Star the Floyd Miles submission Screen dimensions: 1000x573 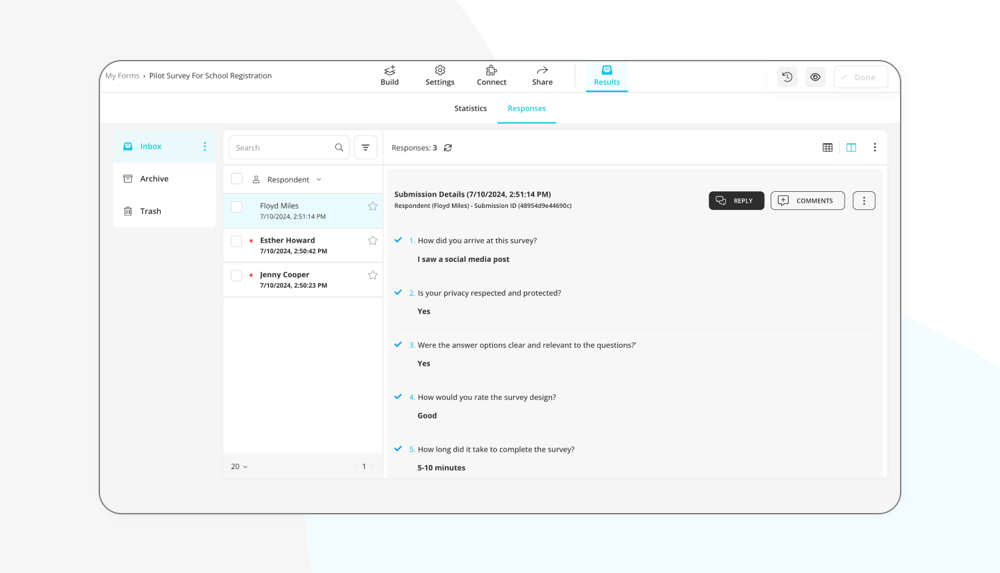point(372,207)
